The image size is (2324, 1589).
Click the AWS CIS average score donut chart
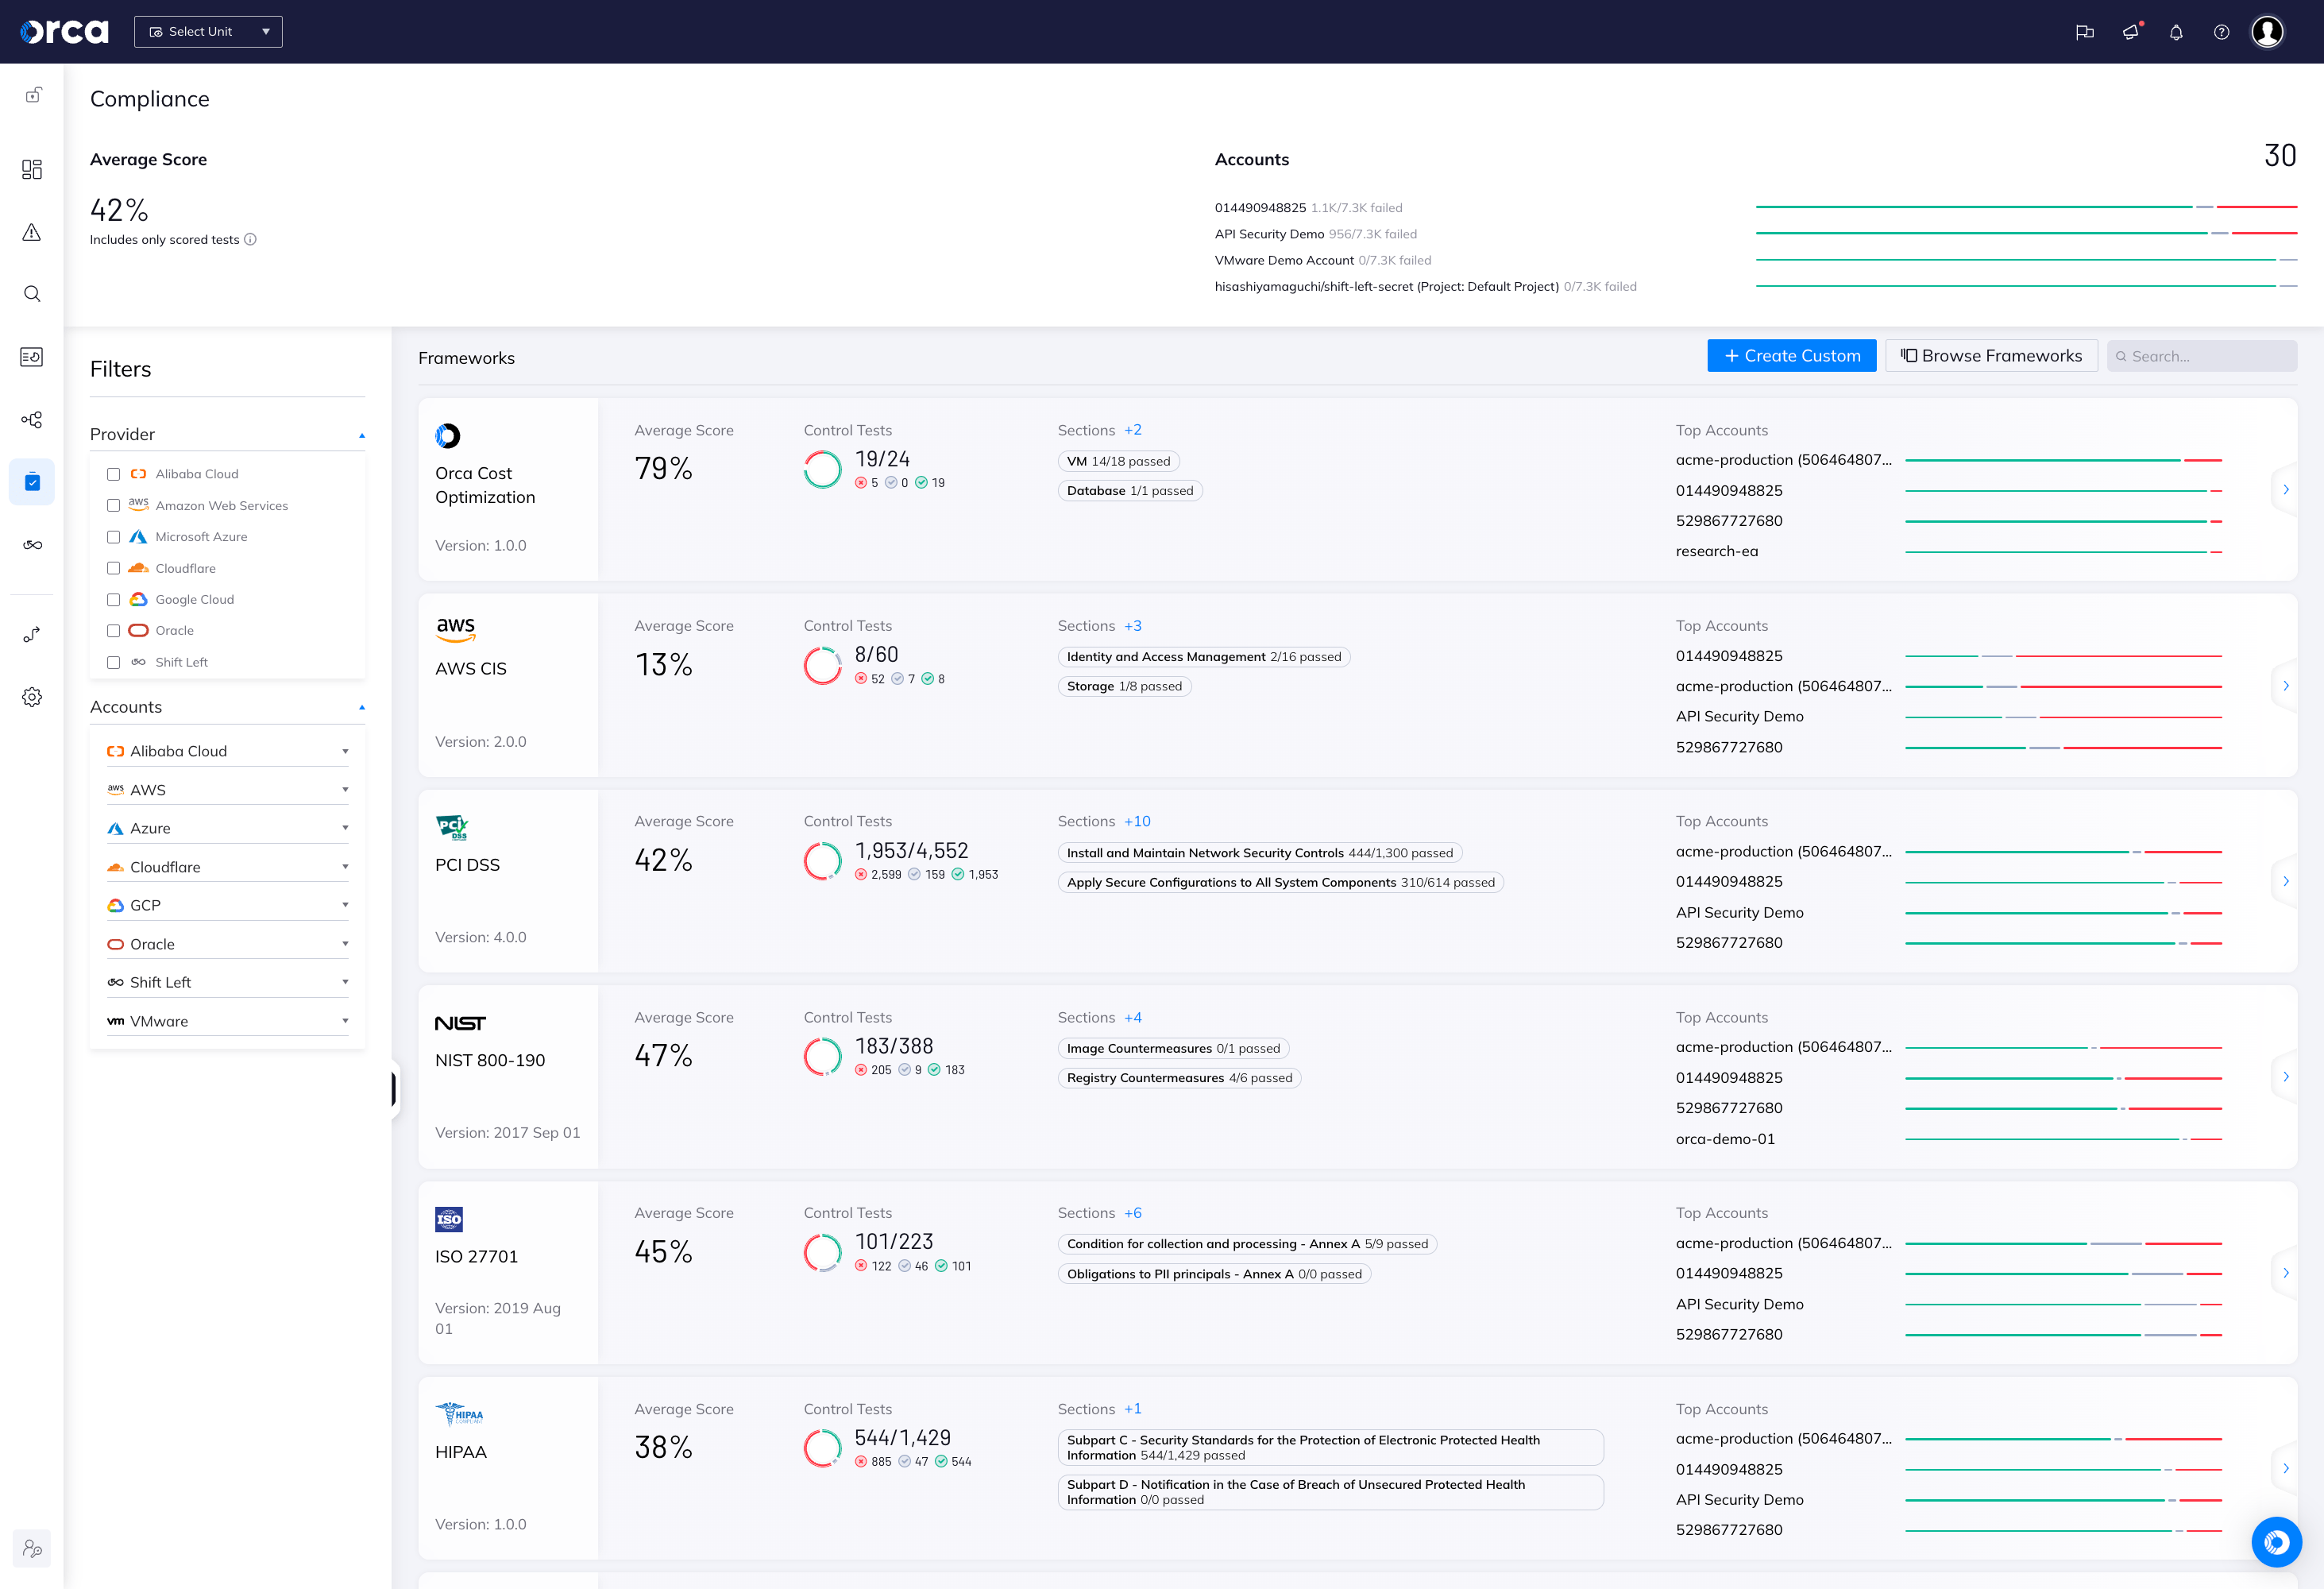822,665
